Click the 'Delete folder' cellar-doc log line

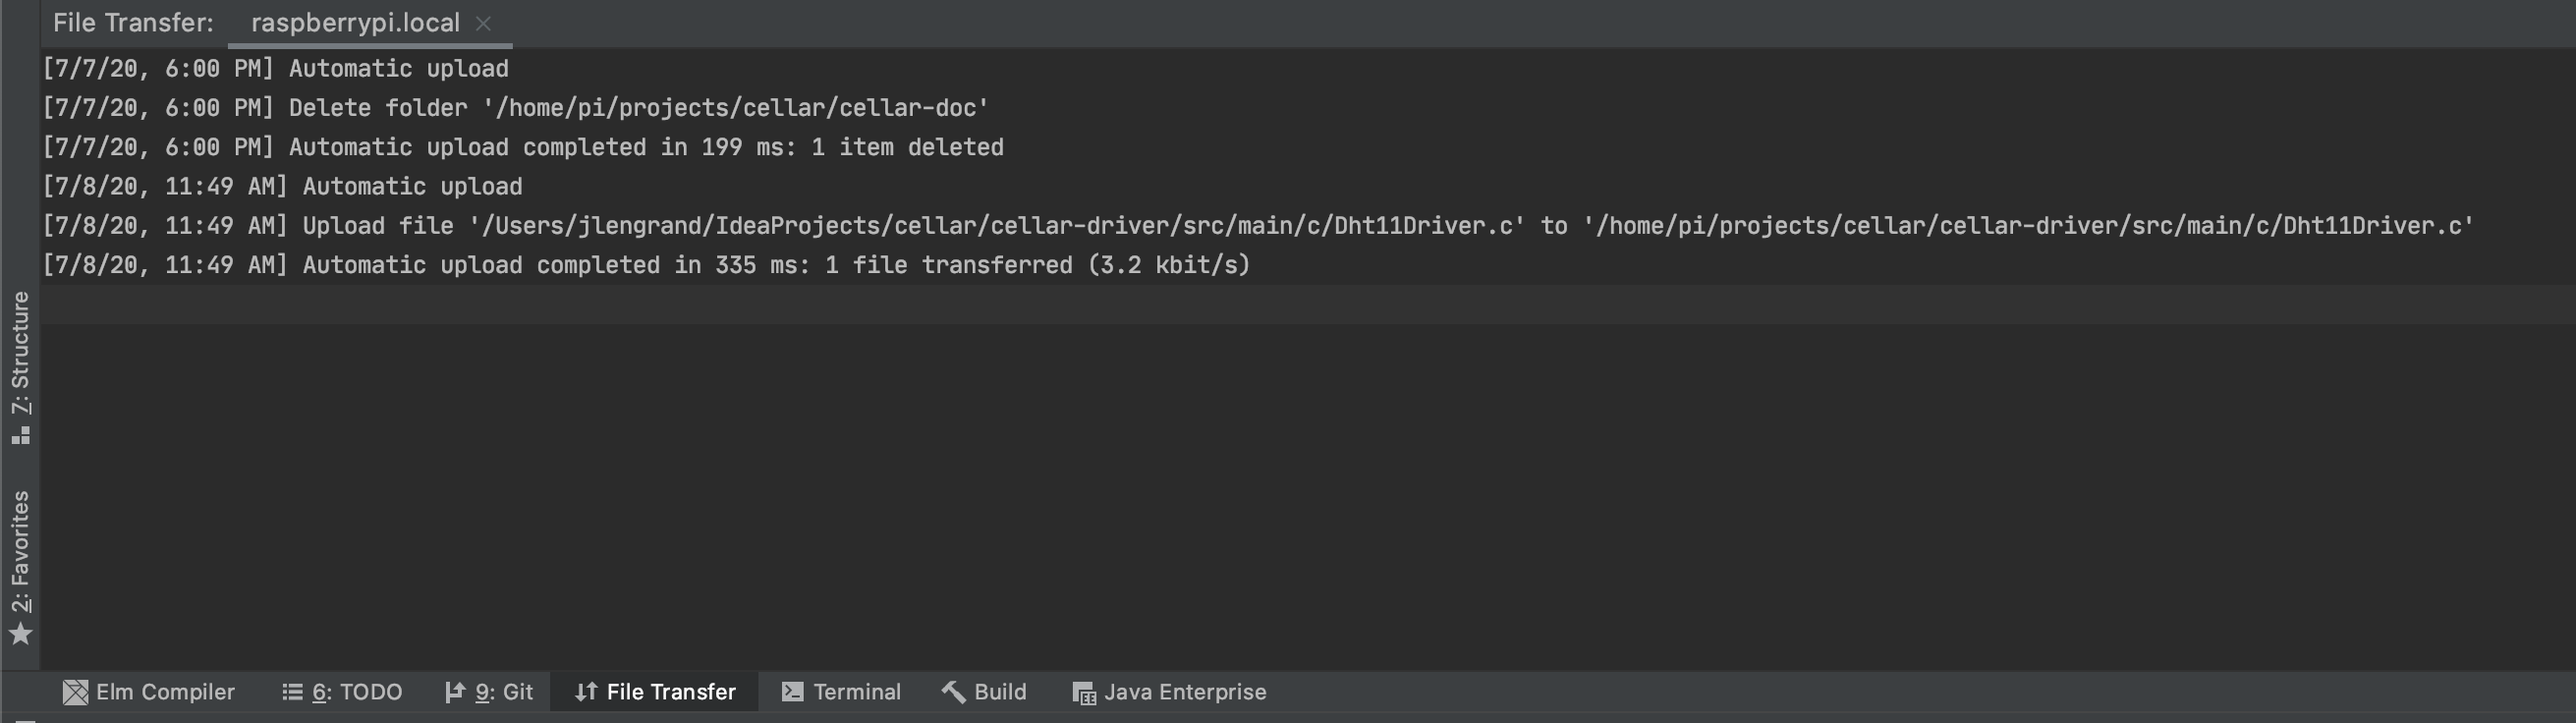point(515,108)
